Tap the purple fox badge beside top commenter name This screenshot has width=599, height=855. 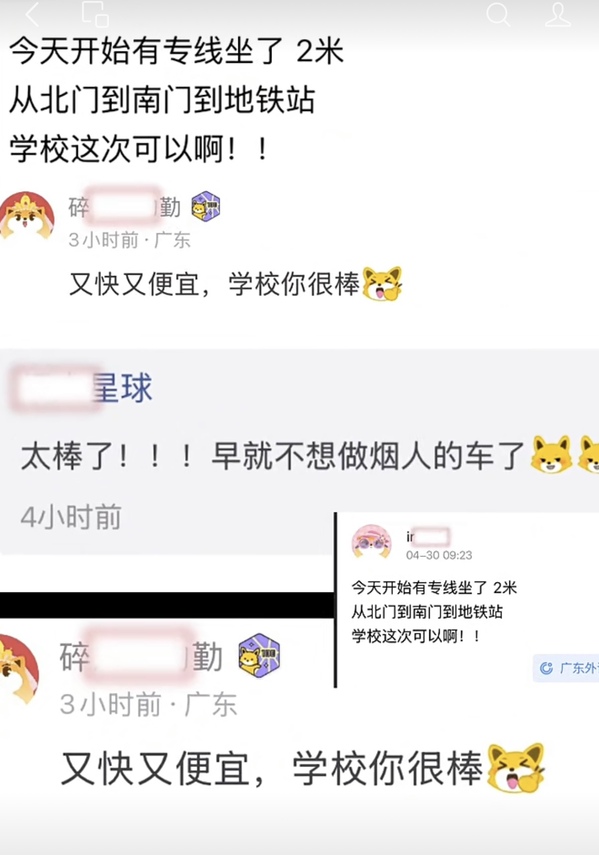pyautogui.click(x=205, y=206)
